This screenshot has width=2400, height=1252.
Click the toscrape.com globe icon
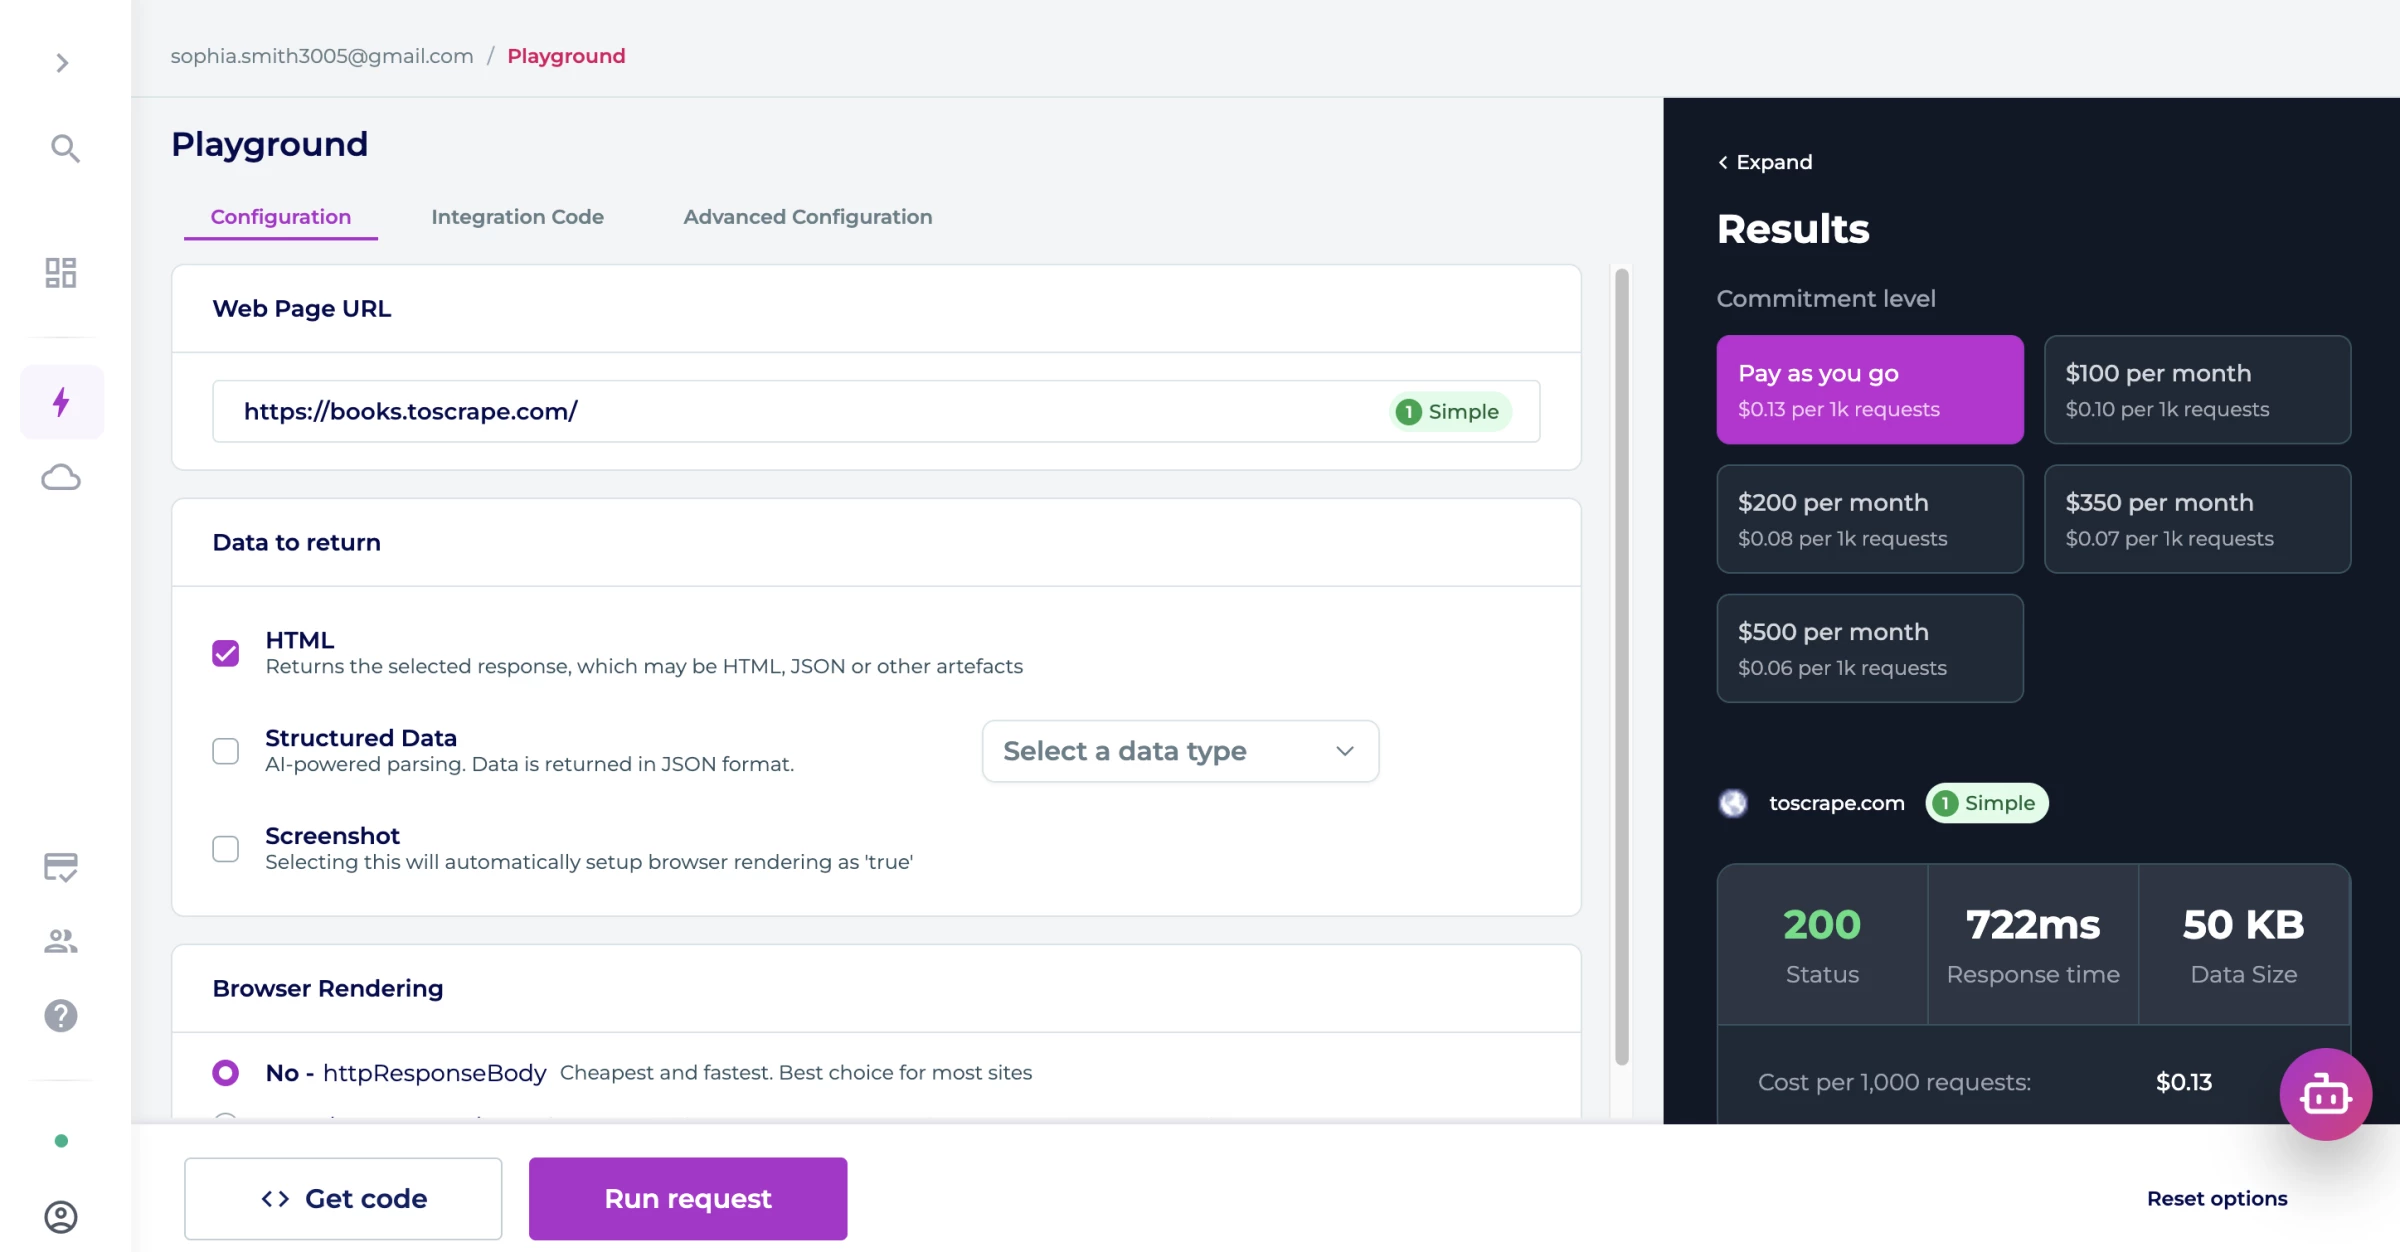1733,803
